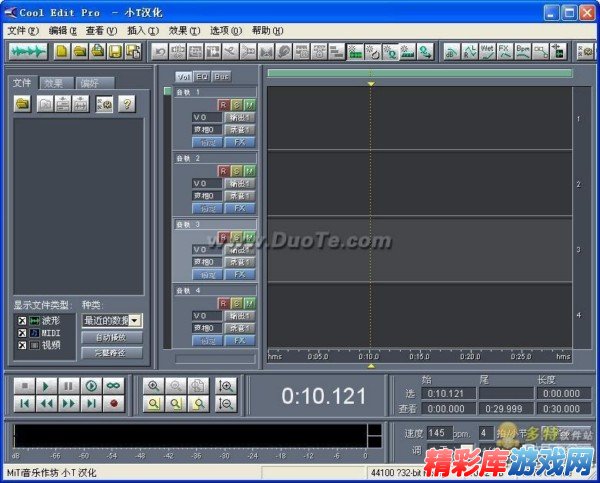Open the 效果 menu in the menu bar
Screen dimensions: 600x483
[178, 31]
